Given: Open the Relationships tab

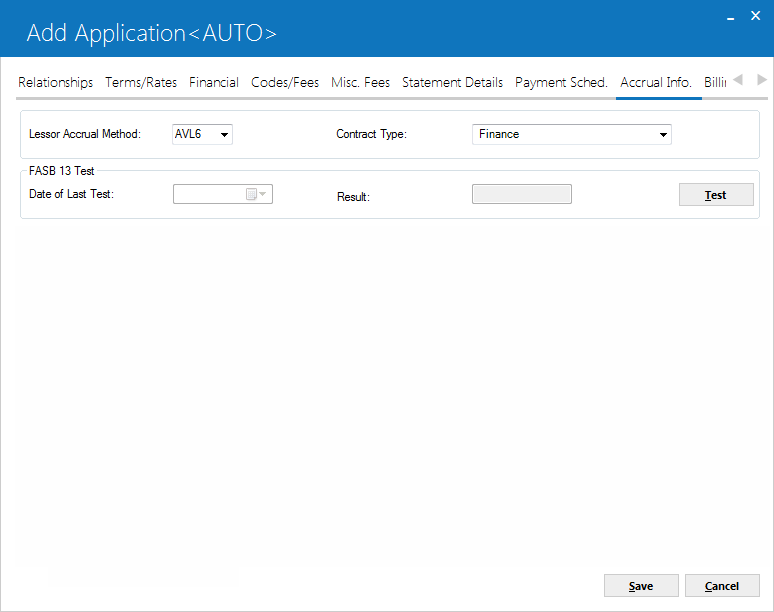Looking at the screenshot, I should pyautogui.click(x=55, y=82).
